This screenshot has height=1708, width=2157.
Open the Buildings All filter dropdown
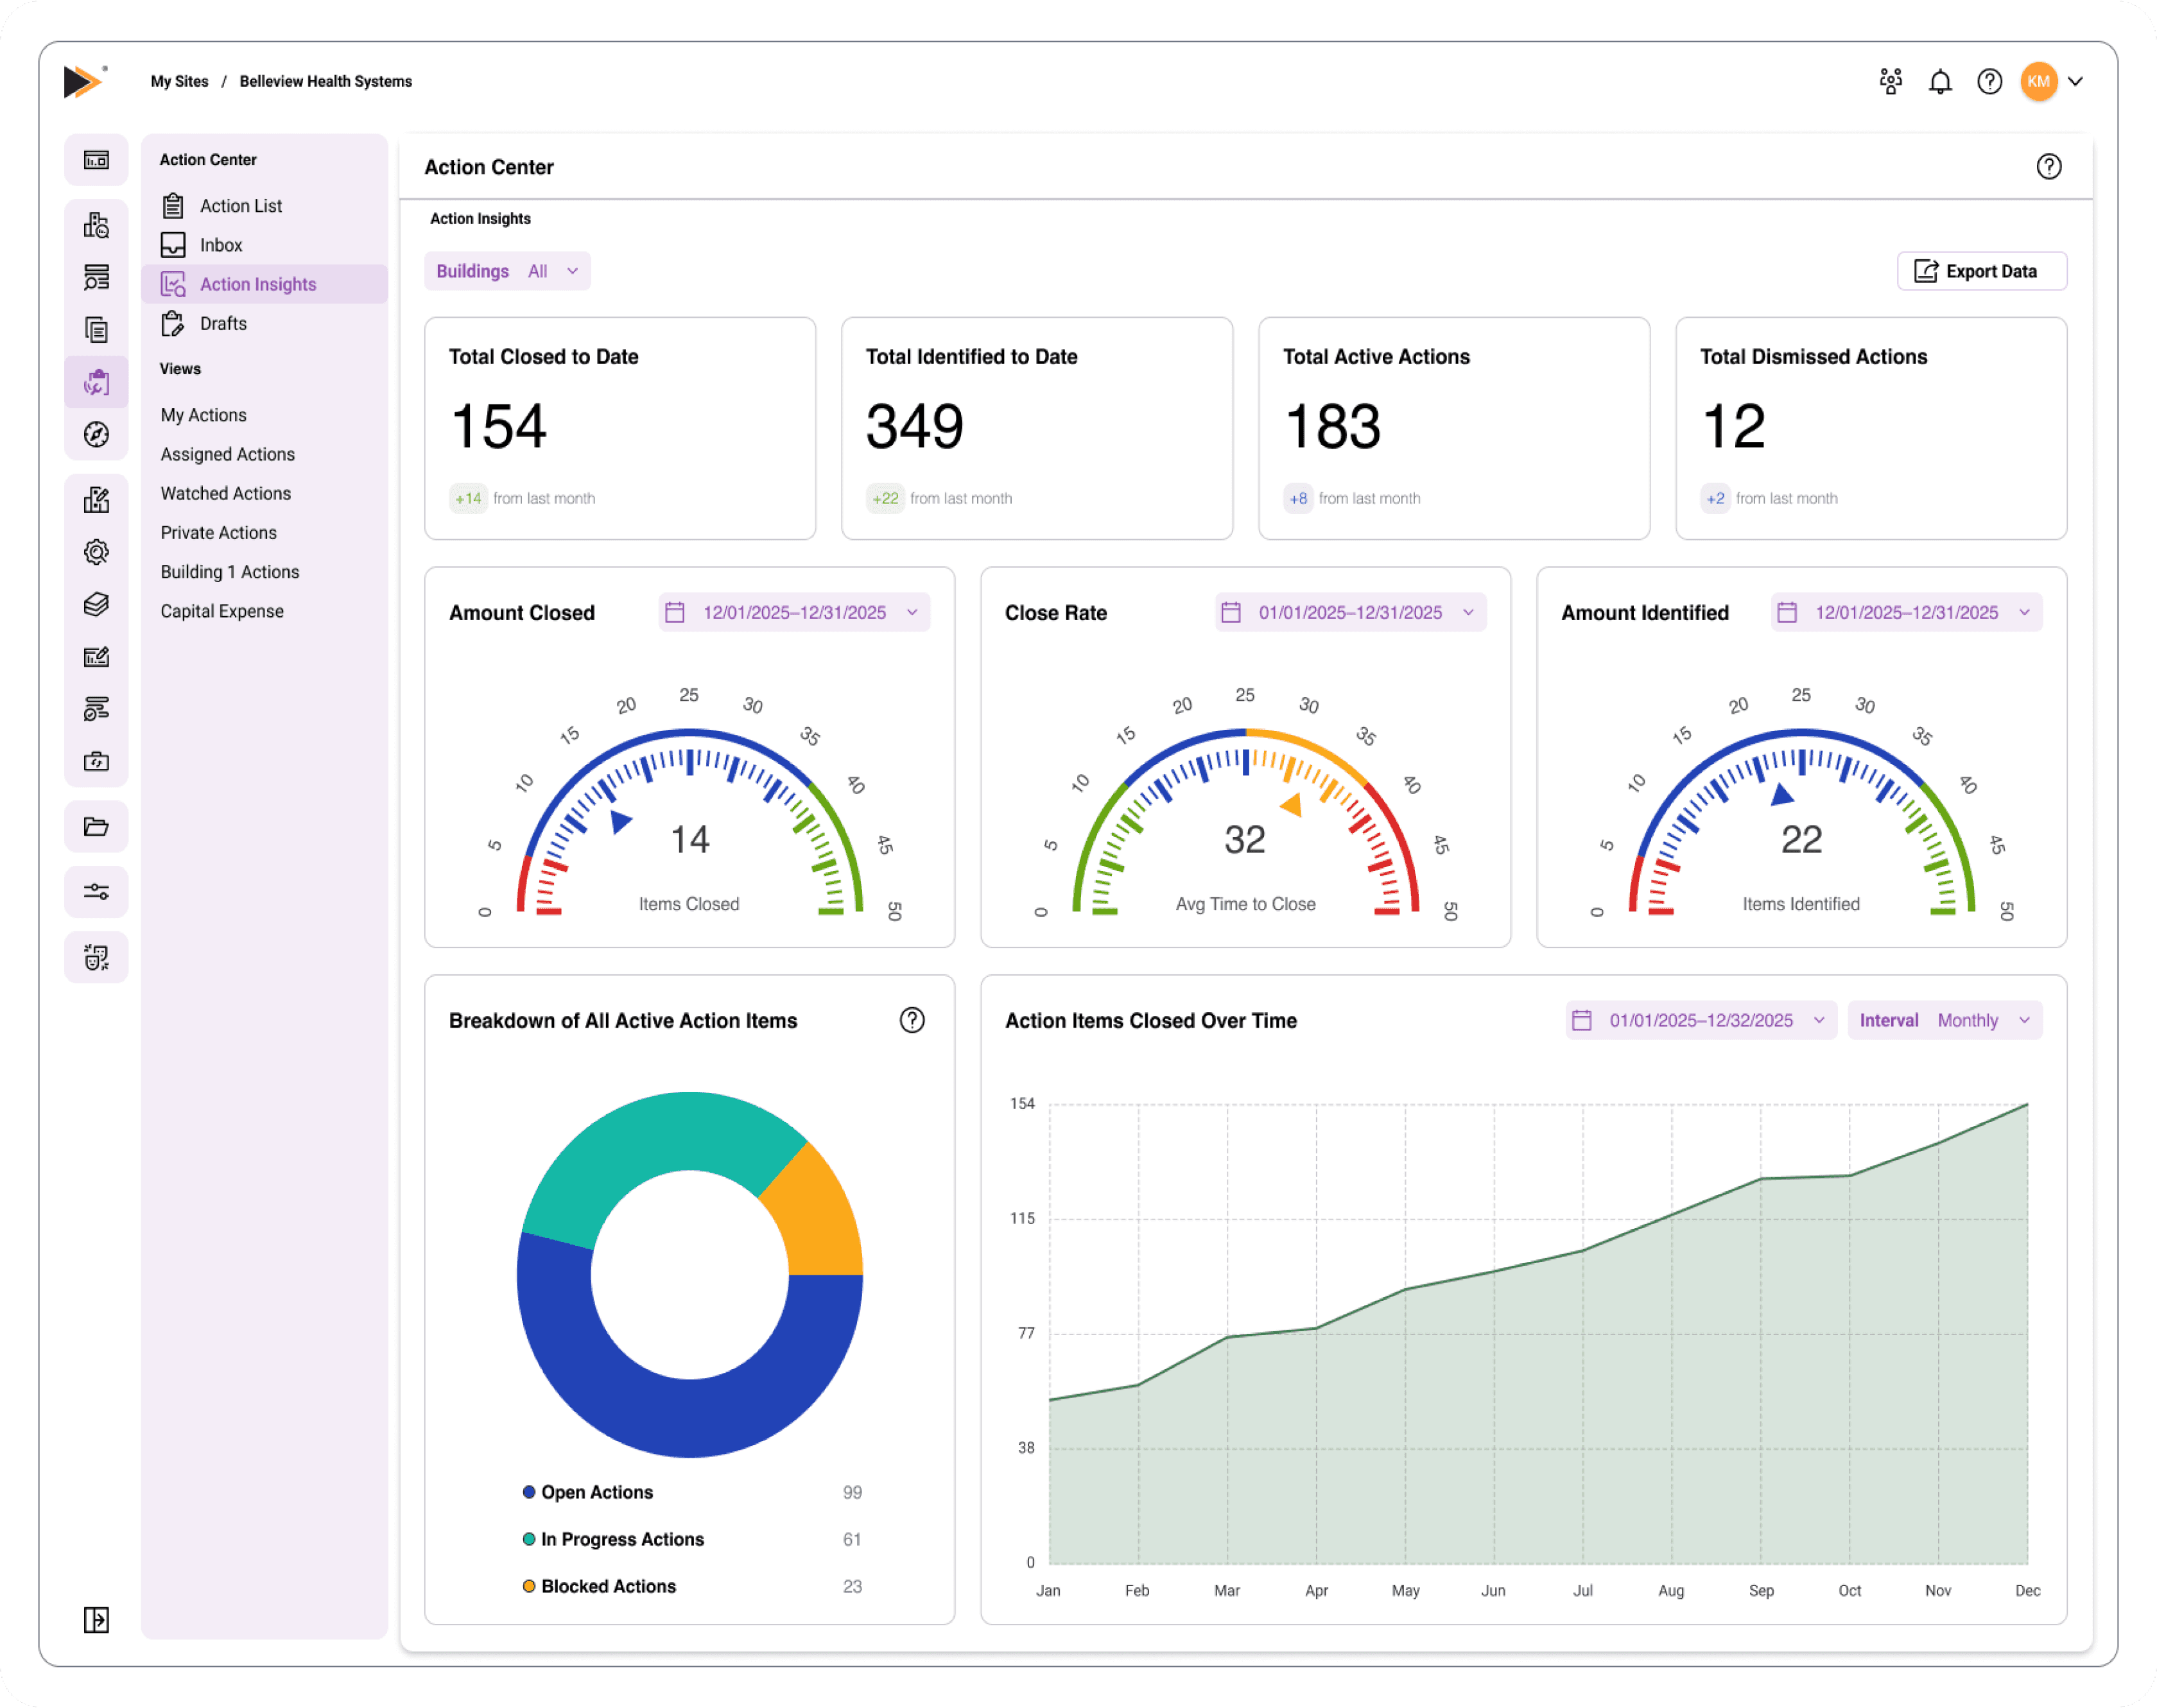[507, 271]
